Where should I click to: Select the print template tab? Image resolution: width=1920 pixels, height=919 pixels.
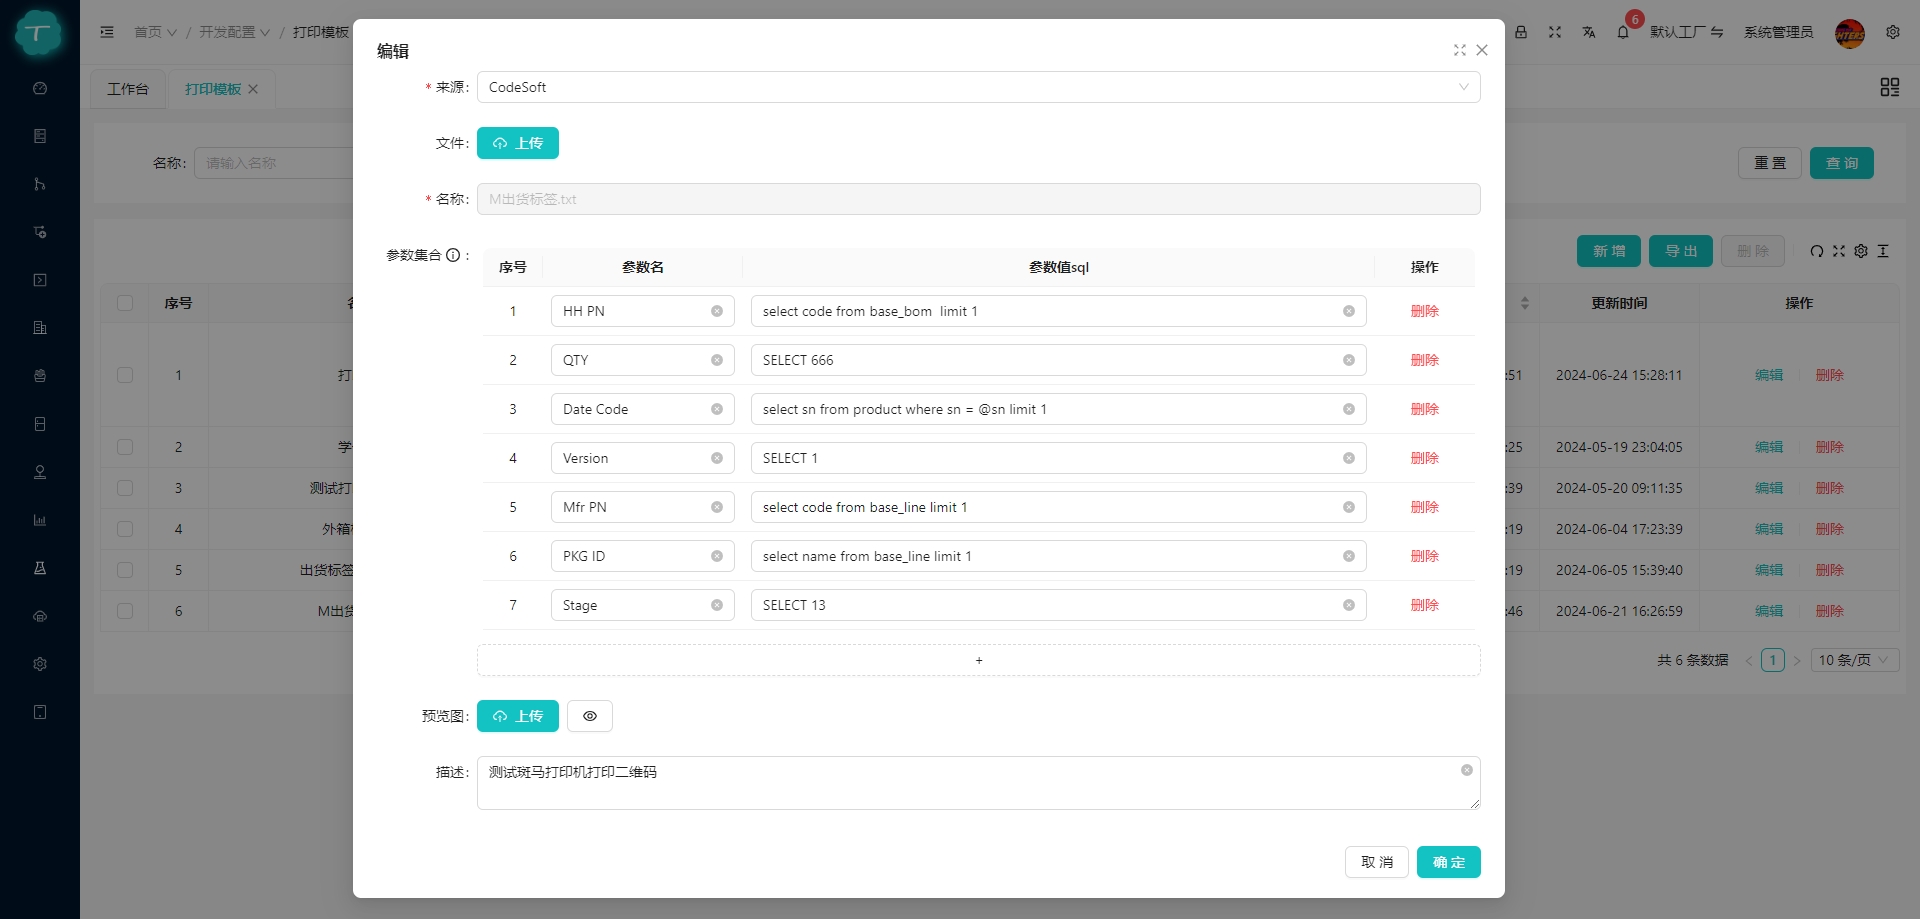click(213, 89)
